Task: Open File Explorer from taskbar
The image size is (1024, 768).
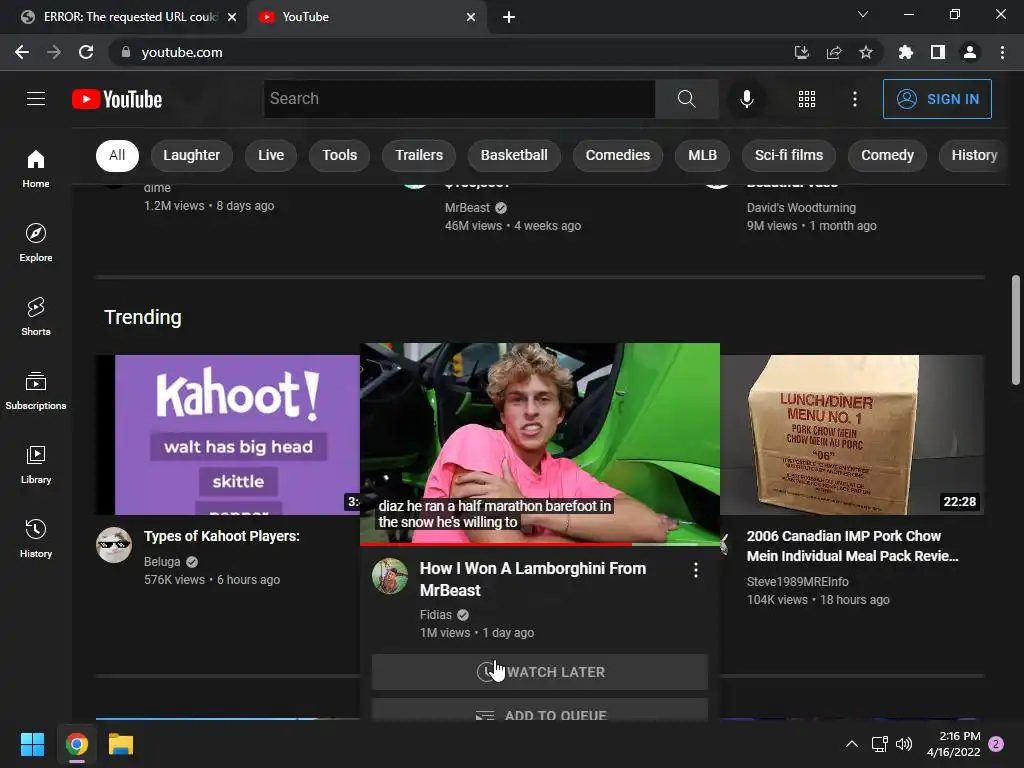Action: pyautogui.click(x=121, y=744)
